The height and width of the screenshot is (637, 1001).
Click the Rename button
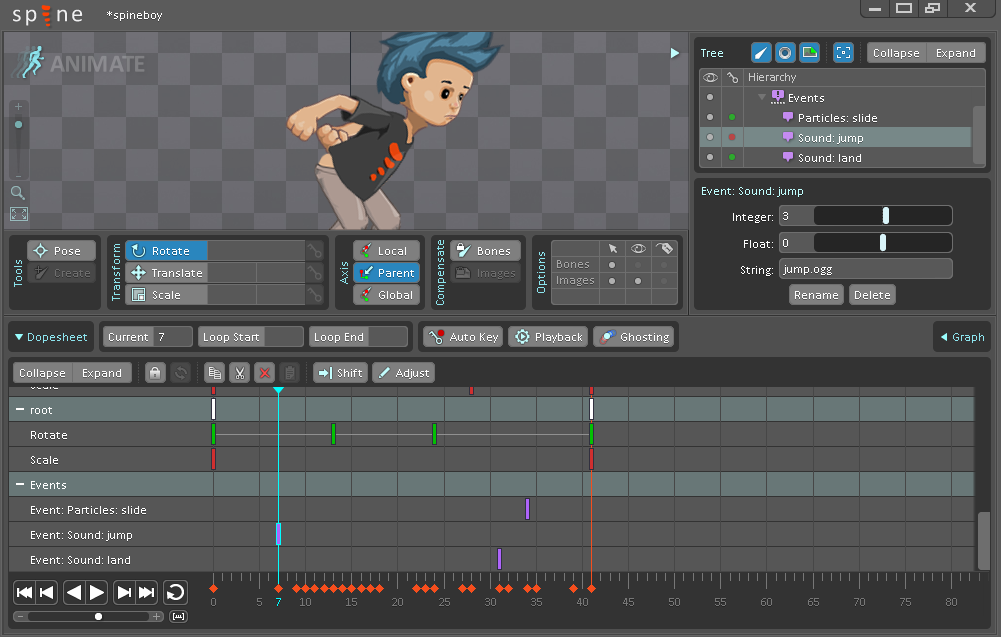816,295
